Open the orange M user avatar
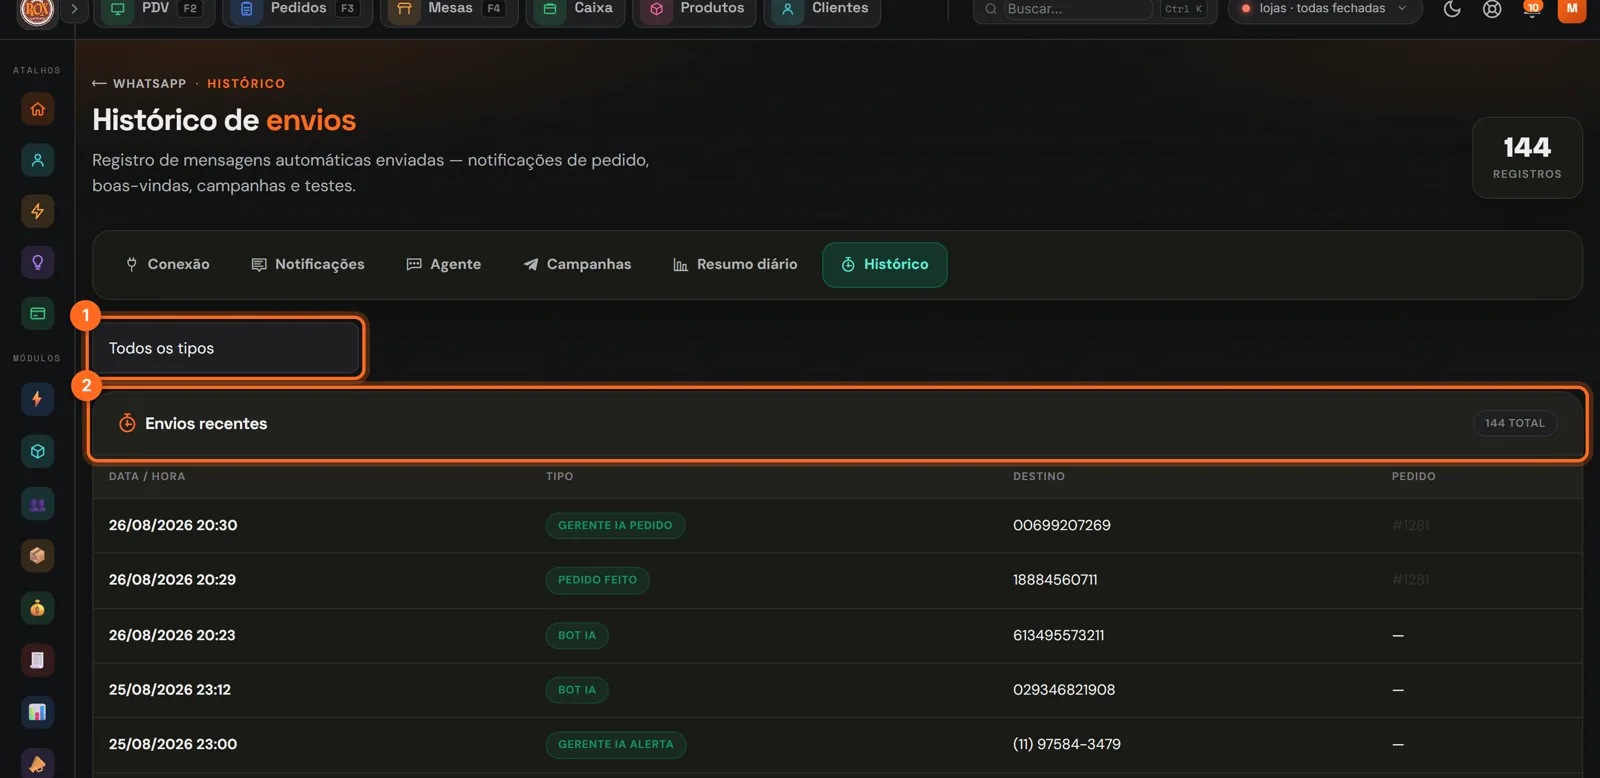1600x778 pixels. pyautogui.click(x=1572, y=9)
